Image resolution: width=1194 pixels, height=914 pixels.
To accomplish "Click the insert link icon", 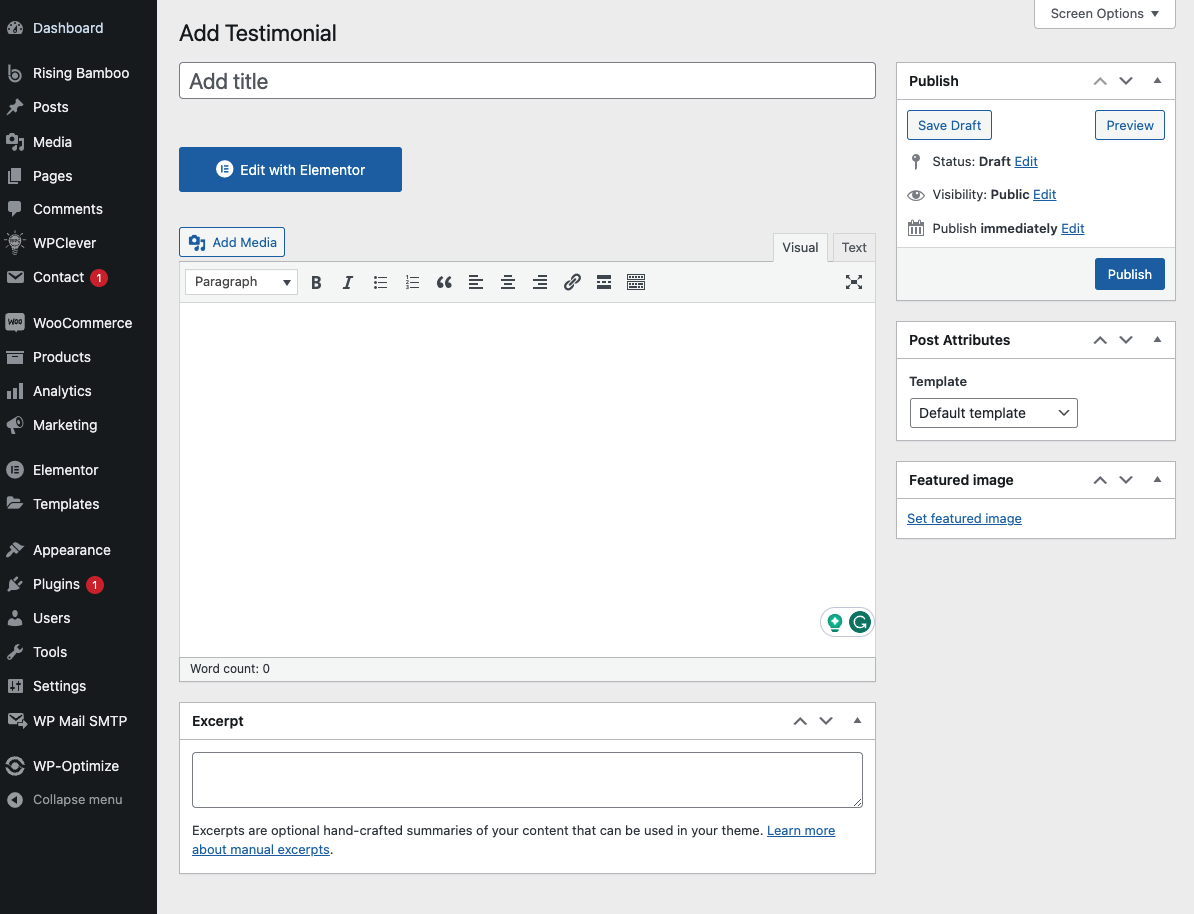I will (572, 282).
